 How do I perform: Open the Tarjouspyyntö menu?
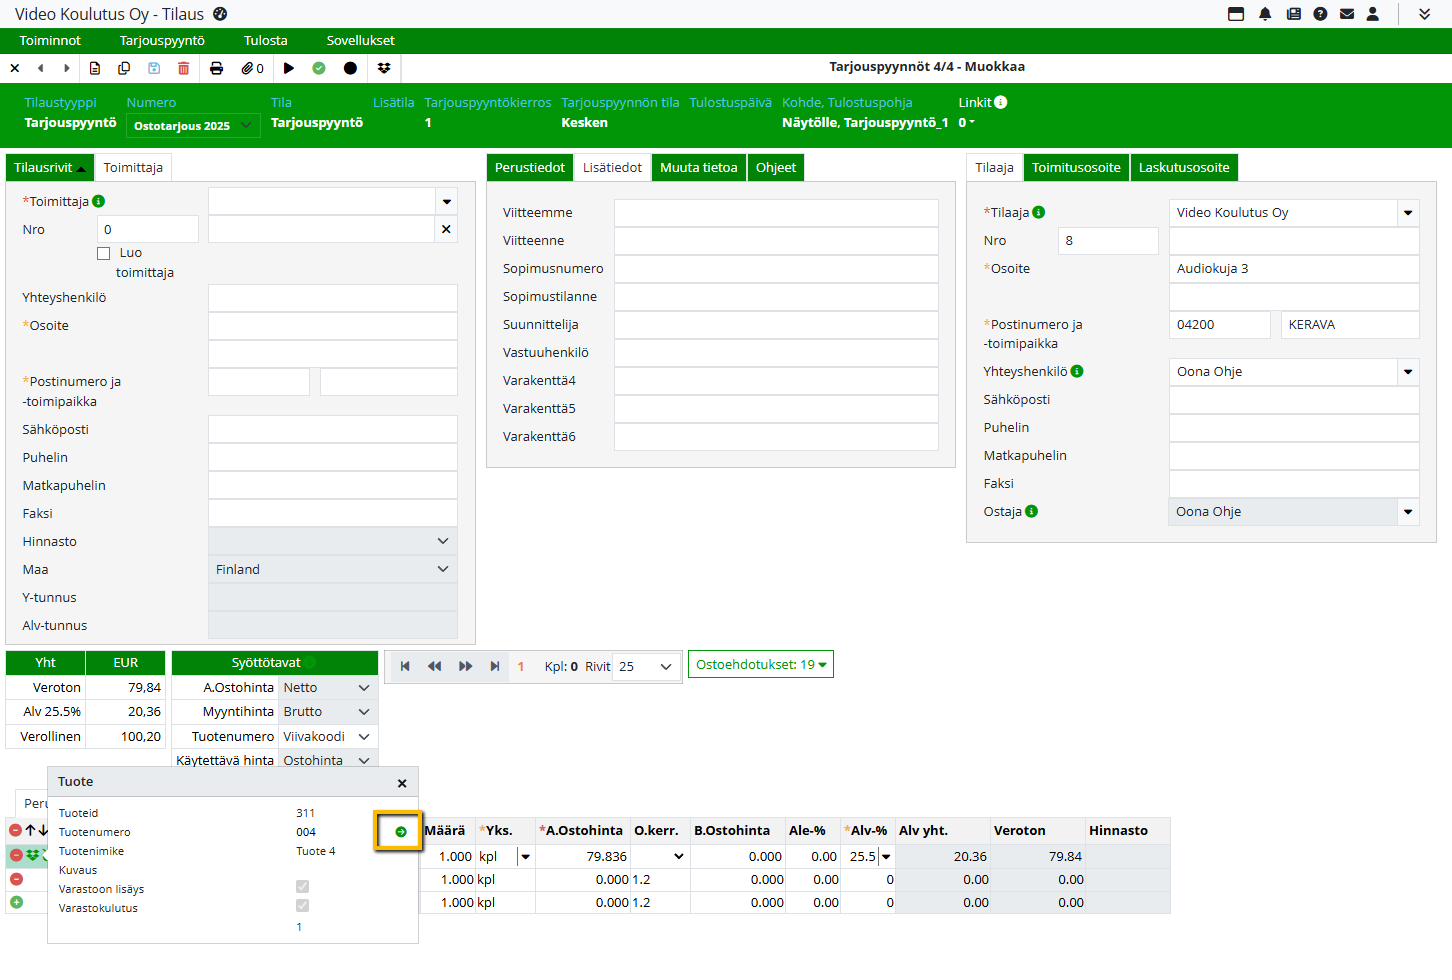pyautogui.click(x=162, y=41)
